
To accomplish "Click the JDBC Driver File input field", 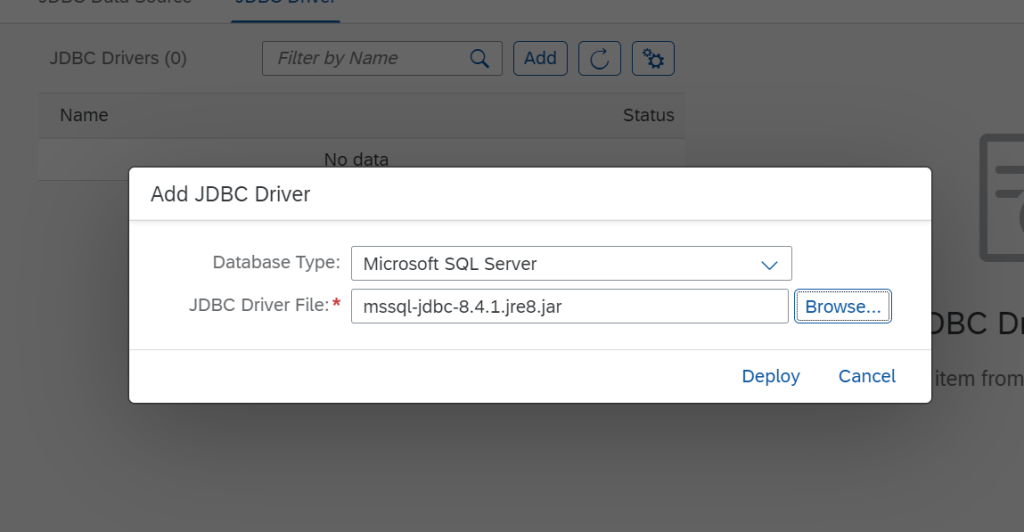I will coord(569,307).
